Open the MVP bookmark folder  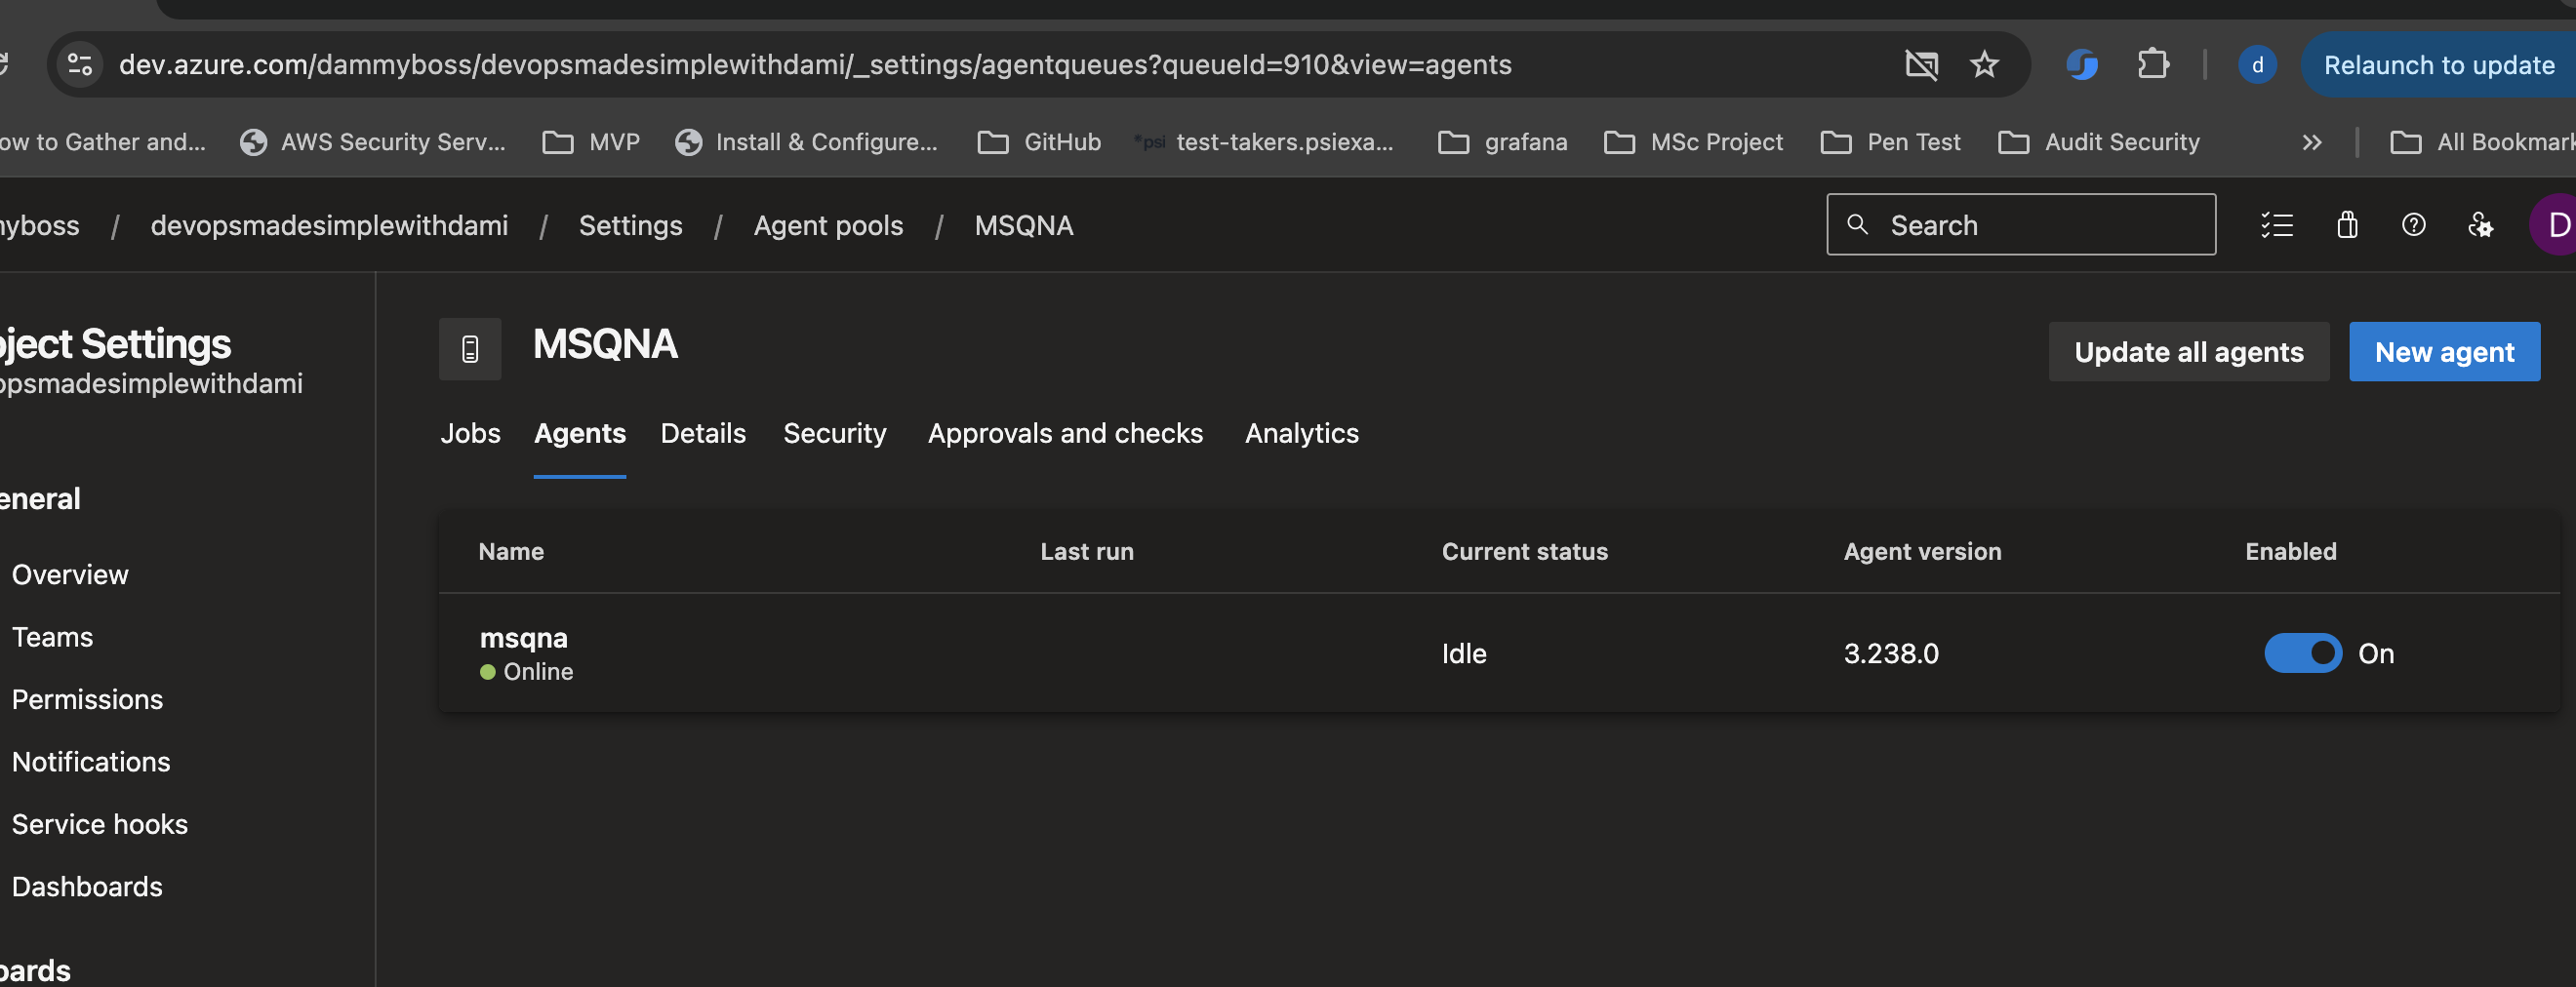[x=591, y=142]
